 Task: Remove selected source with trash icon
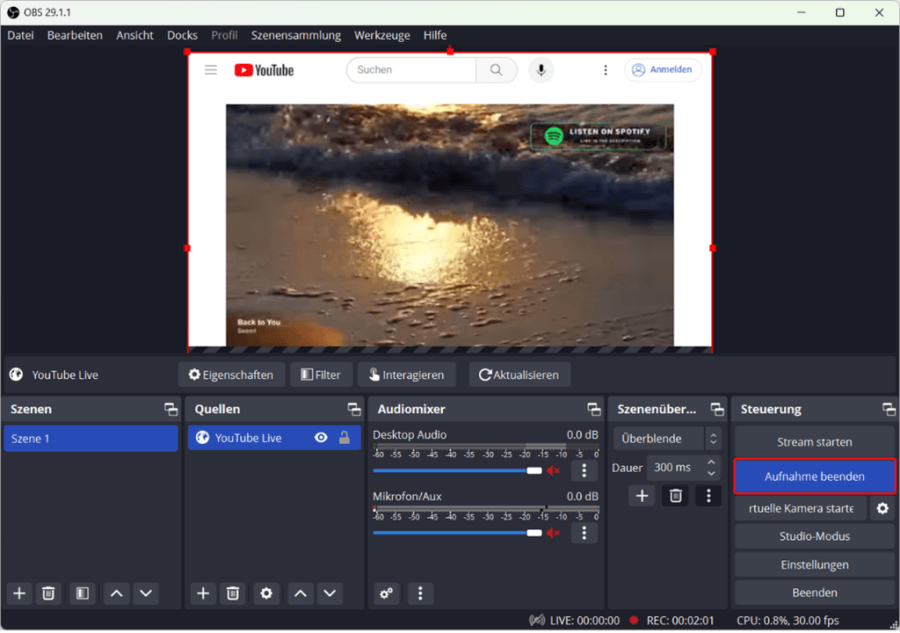click(232, 593)
